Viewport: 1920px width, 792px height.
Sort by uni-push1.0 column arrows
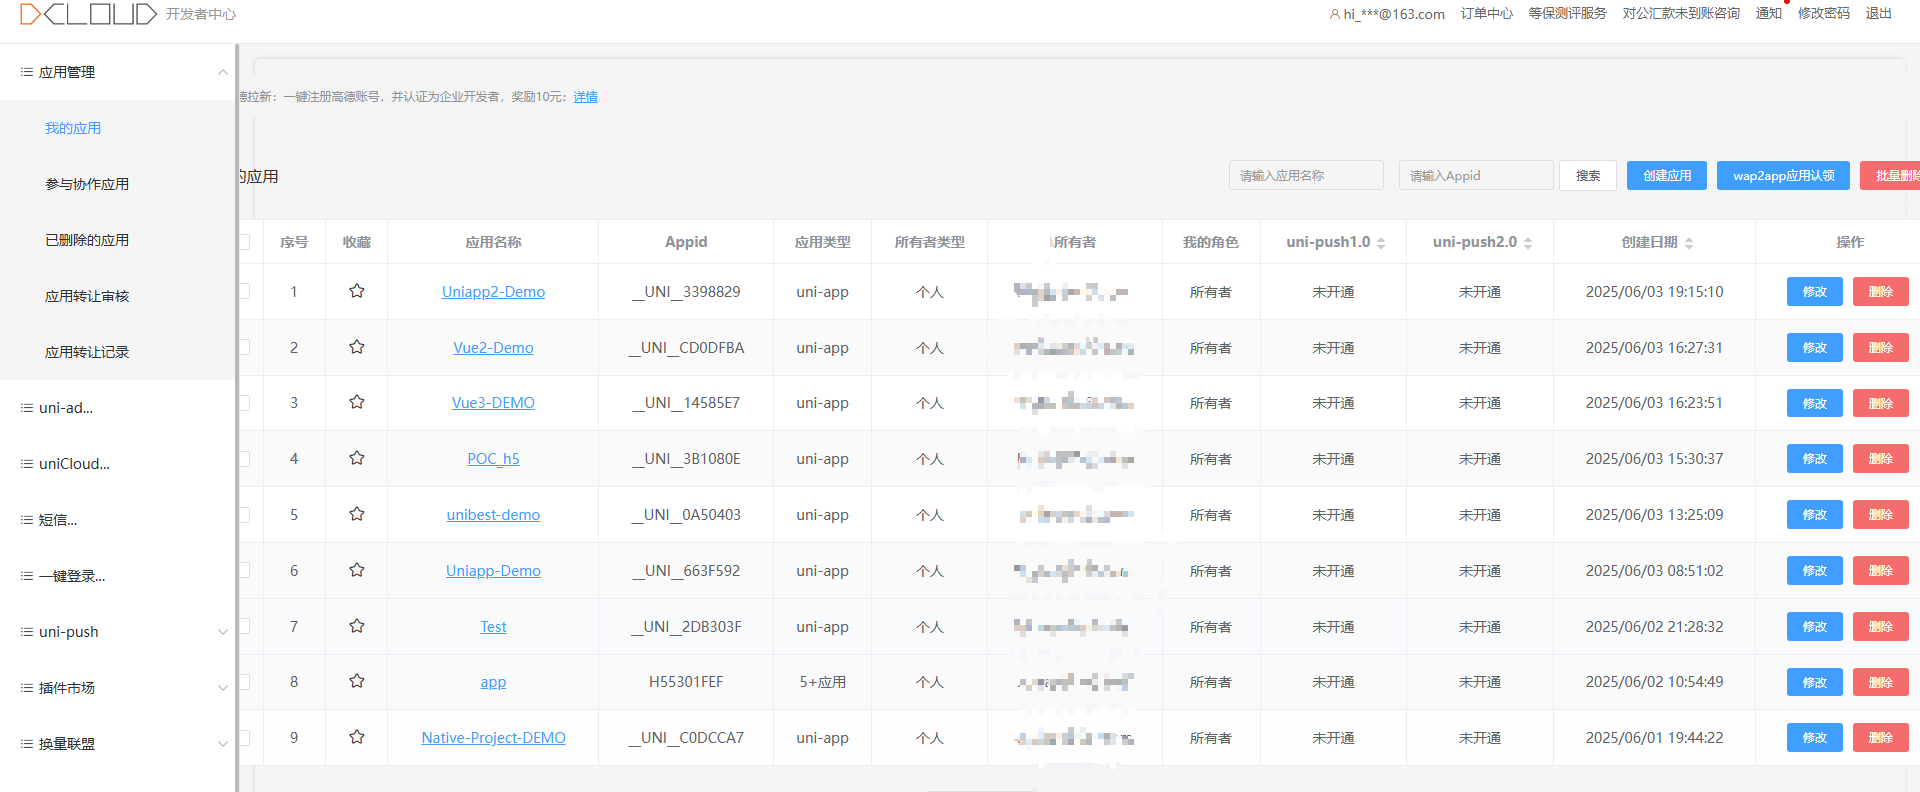point(1381,243)
